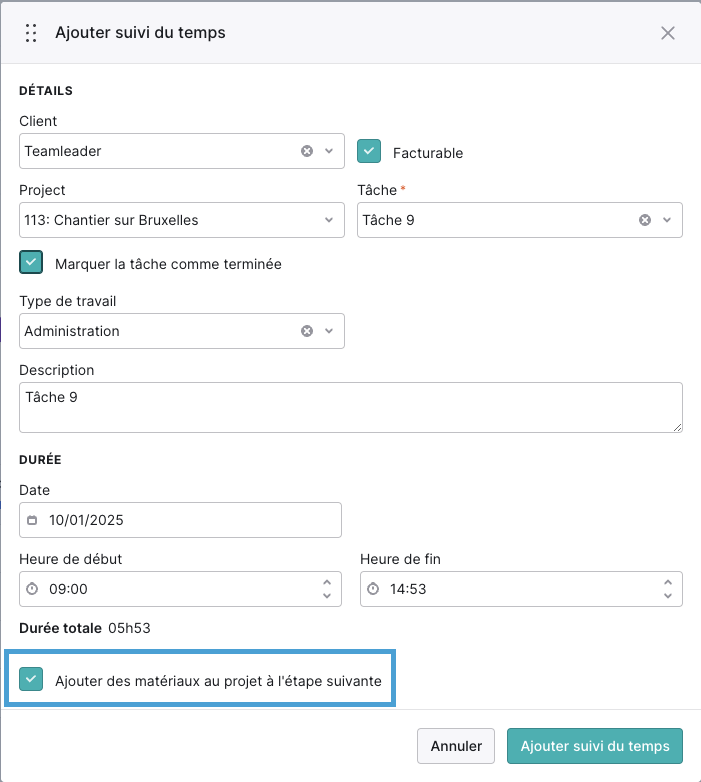
Task: Uncheck Ajouter des matériaux au projet checkbox
Action: tap(31, 679)
